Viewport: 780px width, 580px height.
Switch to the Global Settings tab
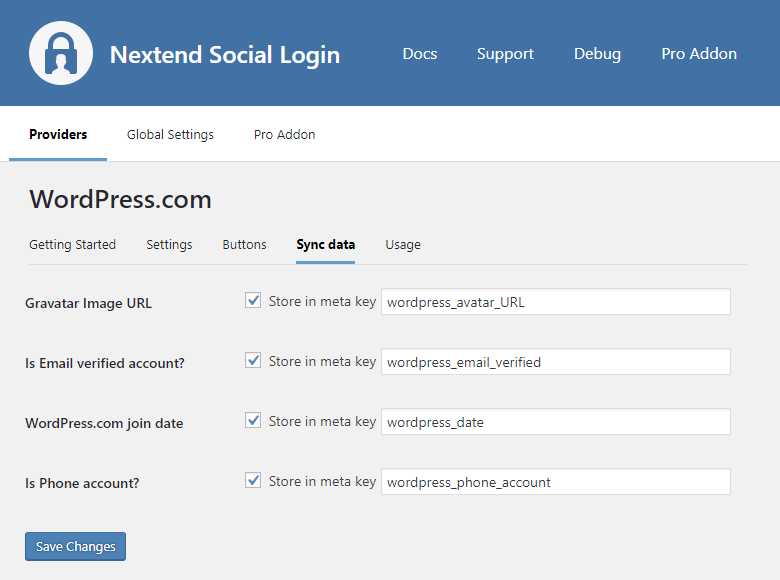170,135
